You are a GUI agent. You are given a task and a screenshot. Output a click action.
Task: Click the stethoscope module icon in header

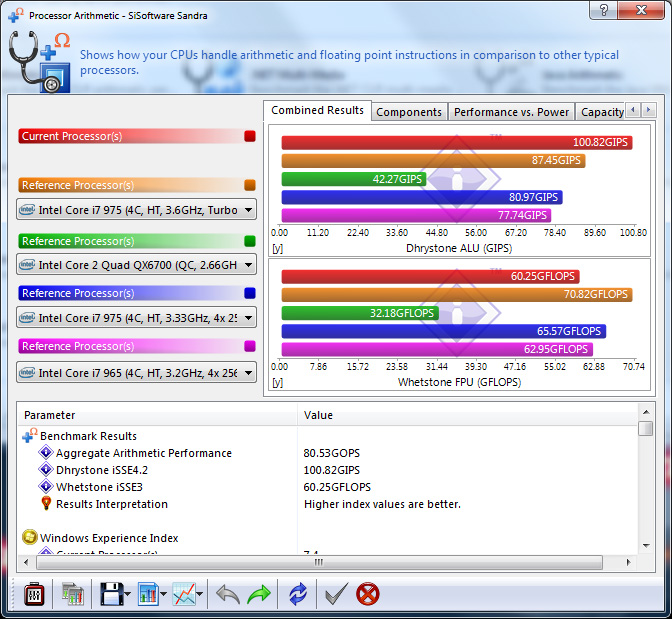pyautogui.click(x=39, y=63)
